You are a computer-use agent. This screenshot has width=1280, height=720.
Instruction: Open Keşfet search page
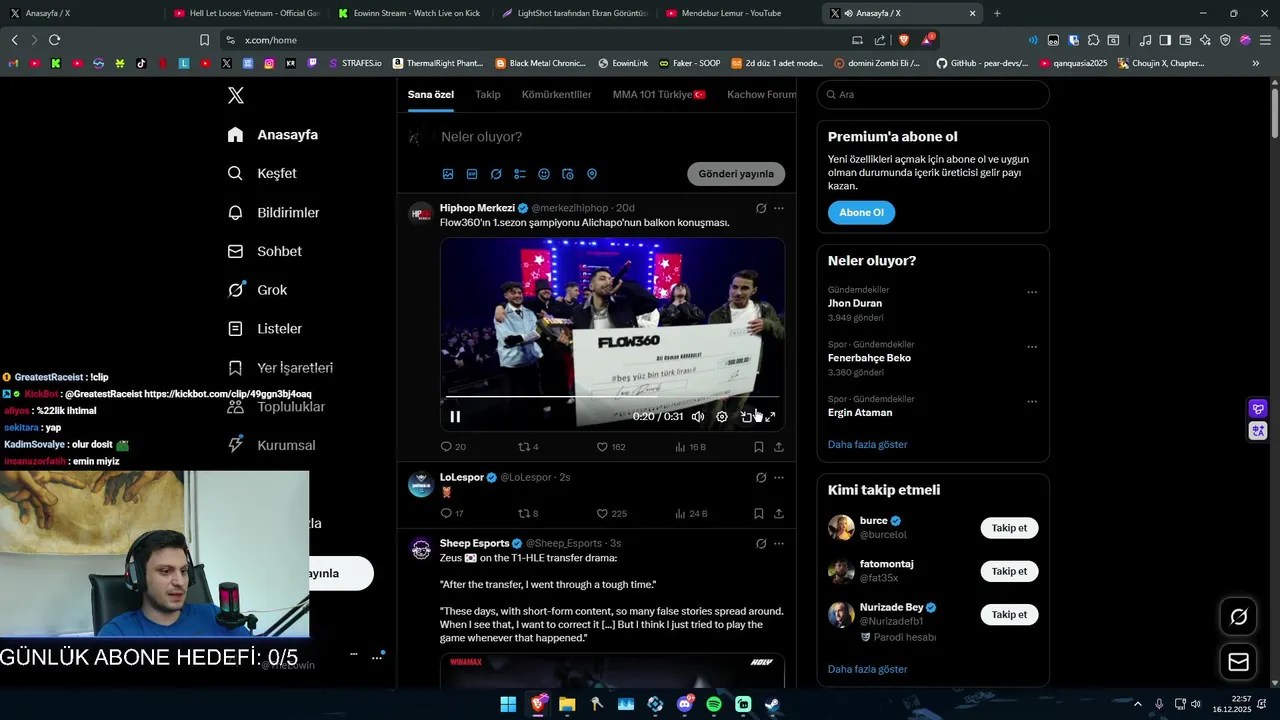tap(263, 173)
